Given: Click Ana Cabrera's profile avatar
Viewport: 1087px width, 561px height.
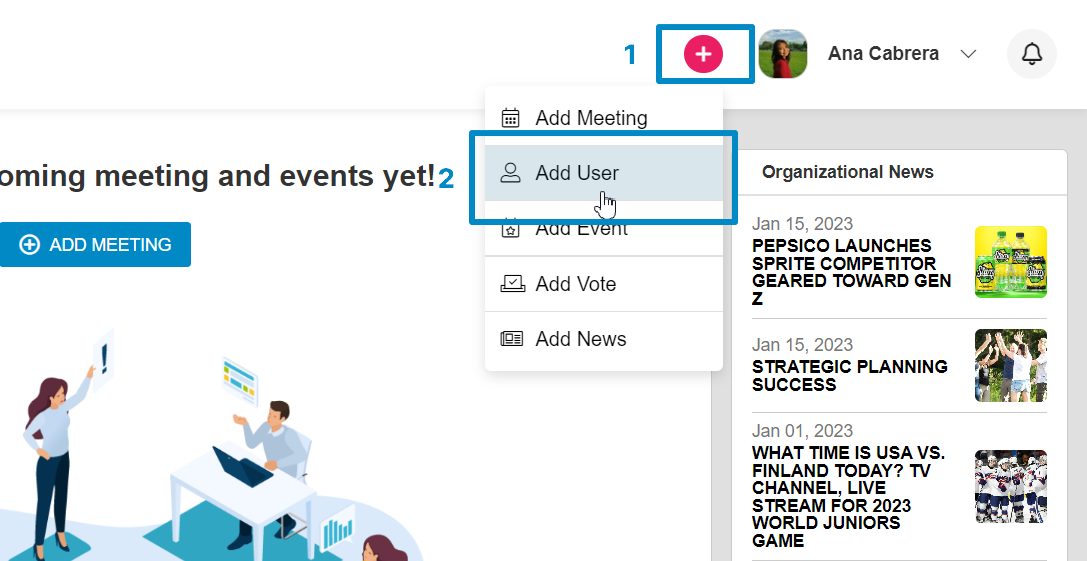Looking at the screenshot, I should pos(782,54).
